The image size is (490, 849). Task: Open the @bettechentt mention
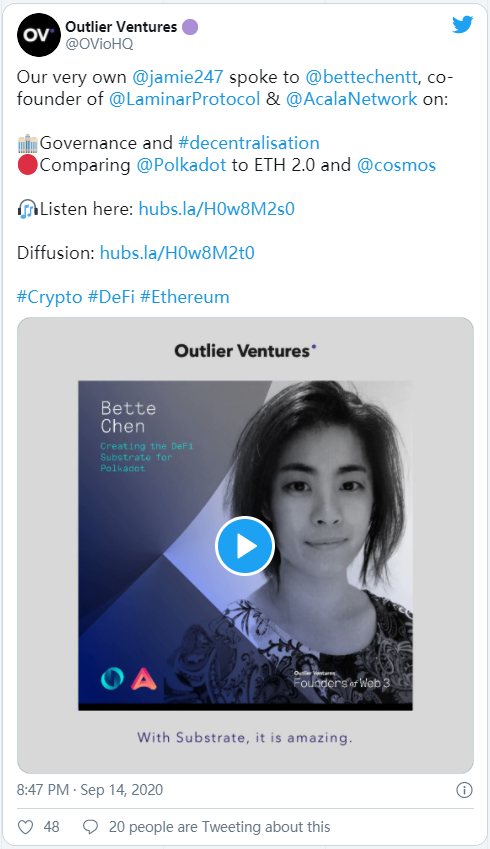click(362, 77)
